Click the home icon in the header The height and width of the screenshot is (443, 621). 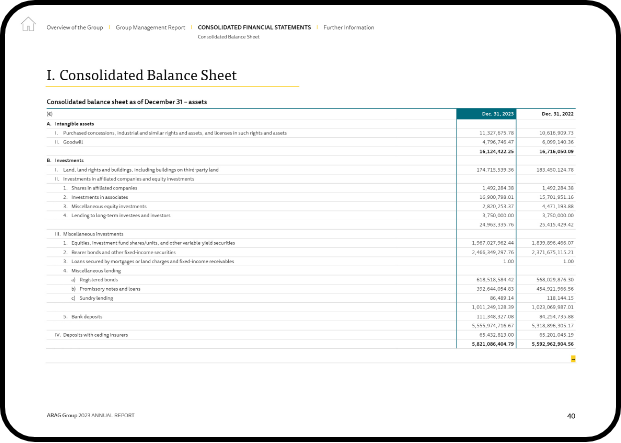coord(28,24)
